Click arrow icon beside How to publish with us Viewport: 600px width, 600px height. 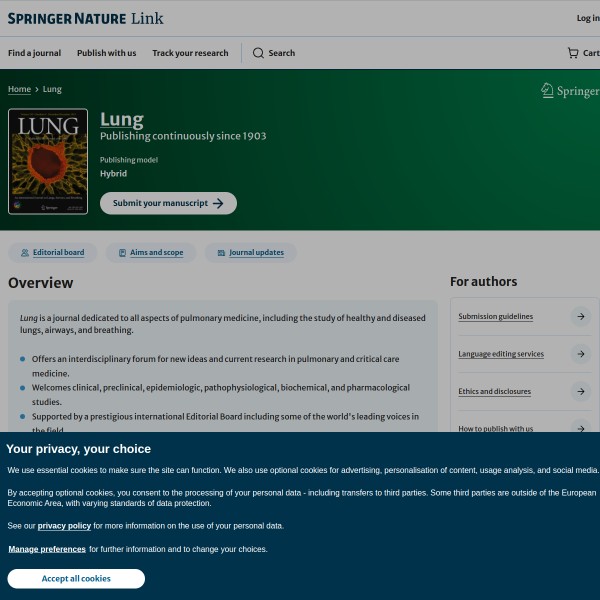pos(580,428)
